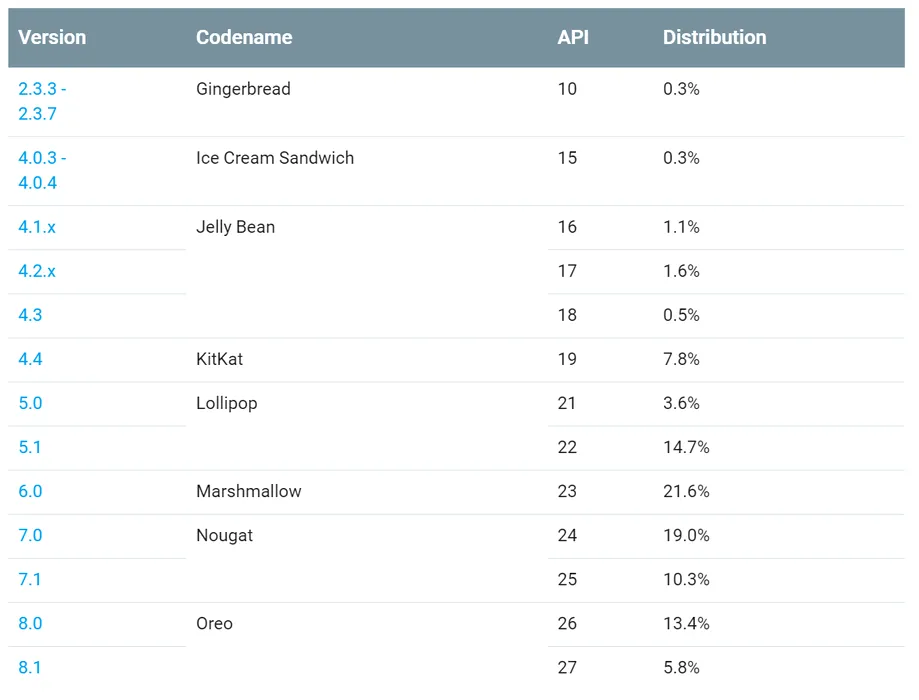Click the 4.1.x version link
This screenshot has width=919, height=700.
click(37, 227)
